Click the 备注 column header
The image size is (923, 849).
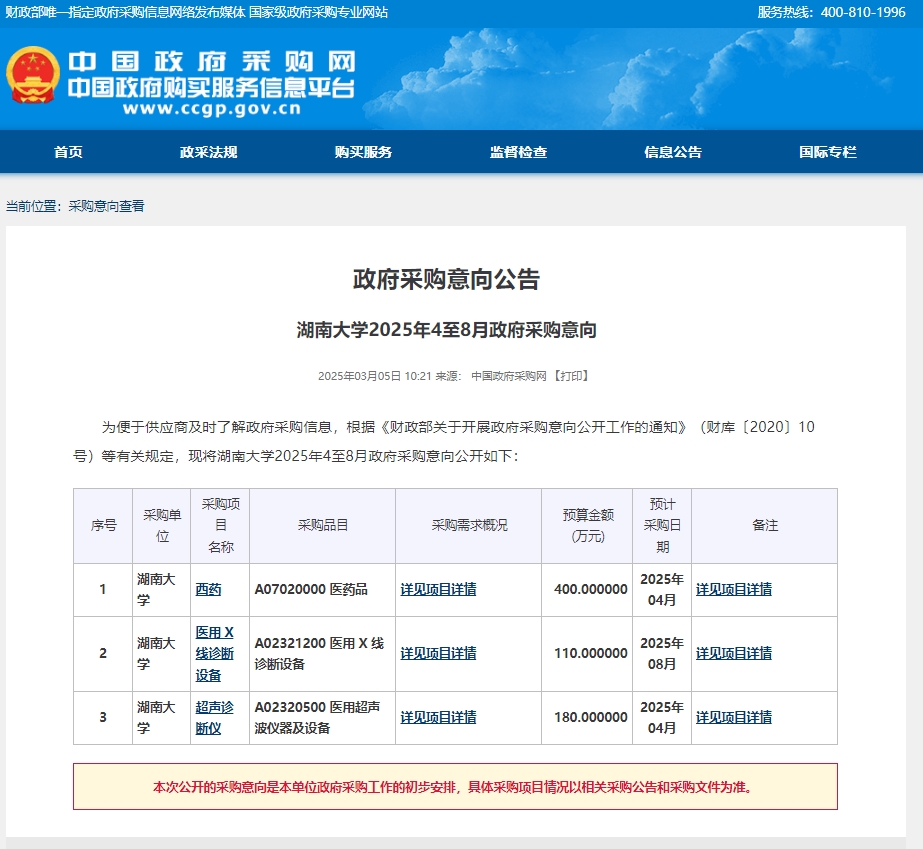pos(765,525)
